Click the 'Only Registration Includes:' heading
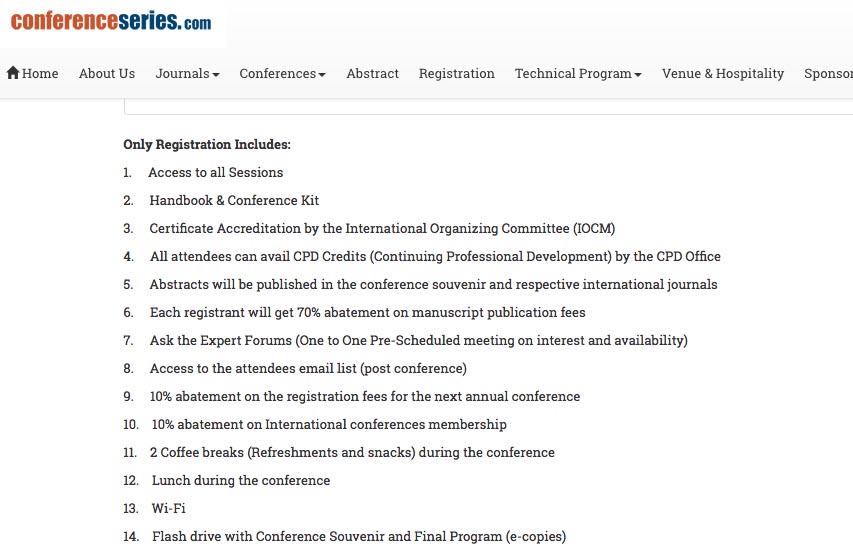The height and width of the screenshot is (557, 853). [207, 144]
